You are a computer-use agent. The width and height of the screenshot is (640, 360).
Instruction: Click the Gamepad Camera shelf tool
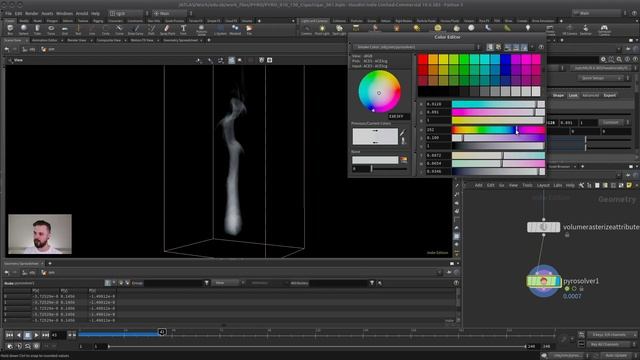pos(604,29)
